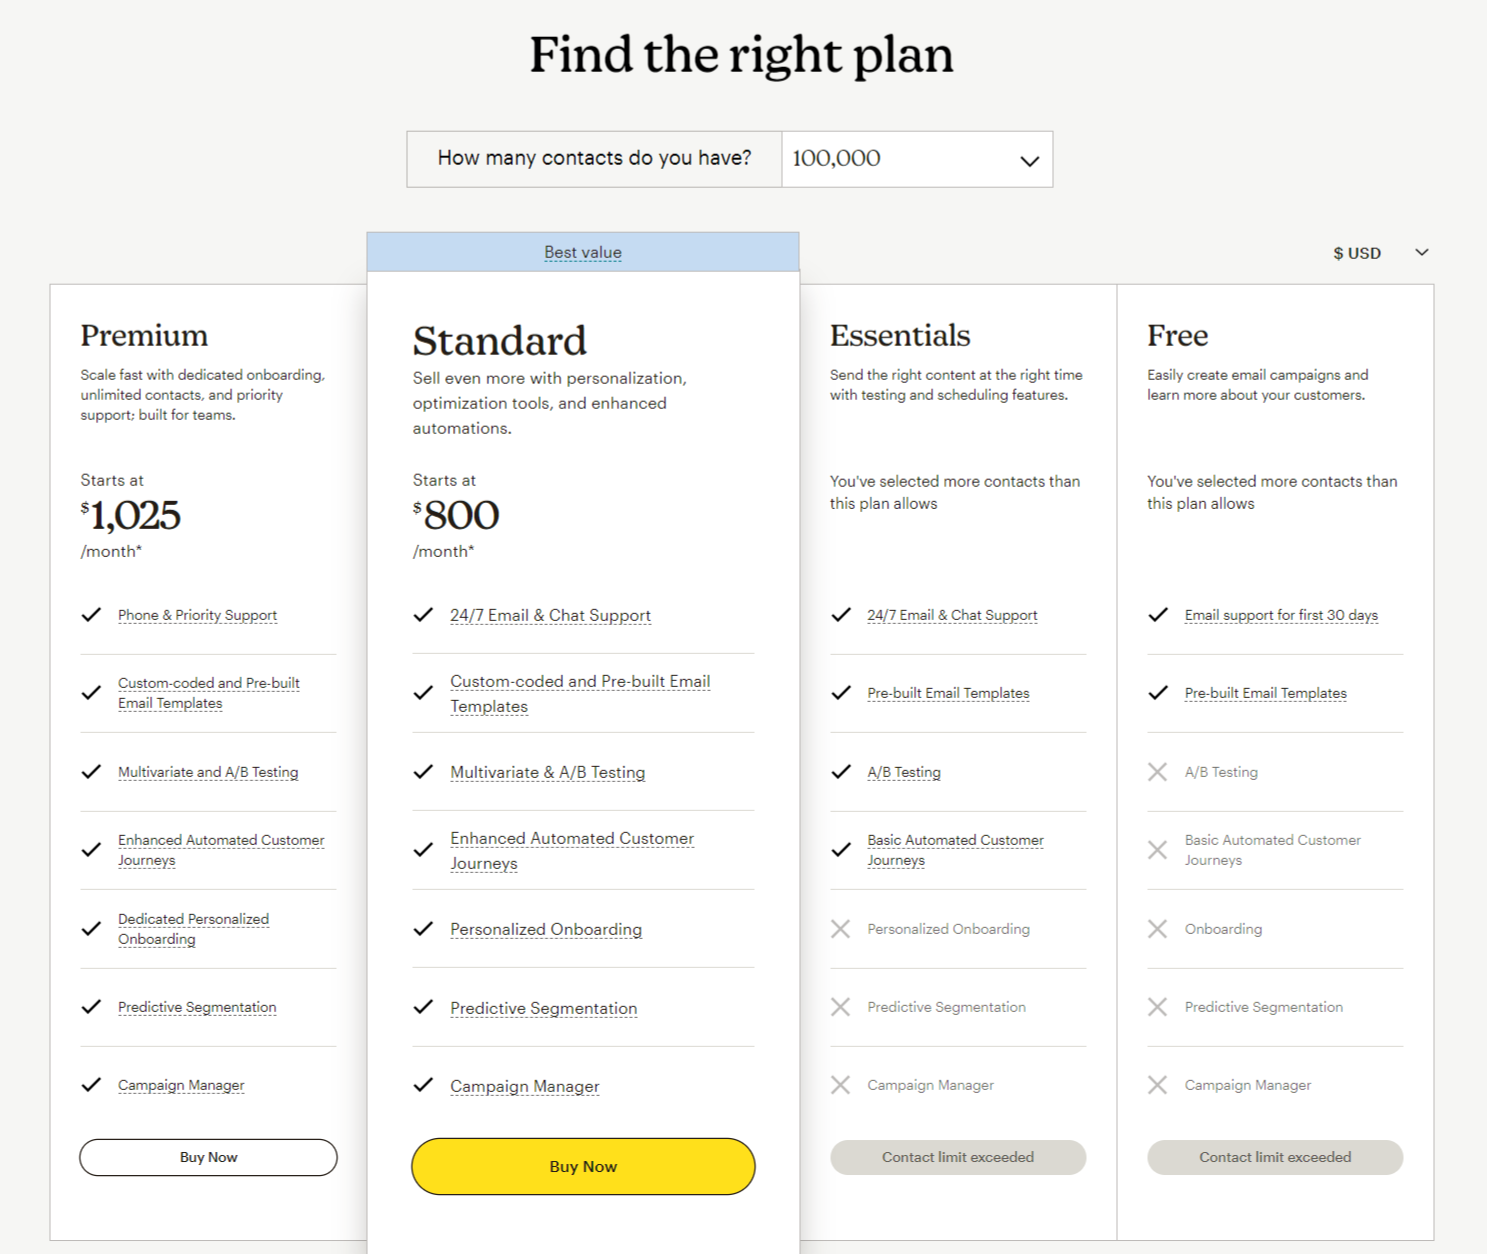Click Standard 24/7 Email & Chat Support link

(x=550, y=615)
